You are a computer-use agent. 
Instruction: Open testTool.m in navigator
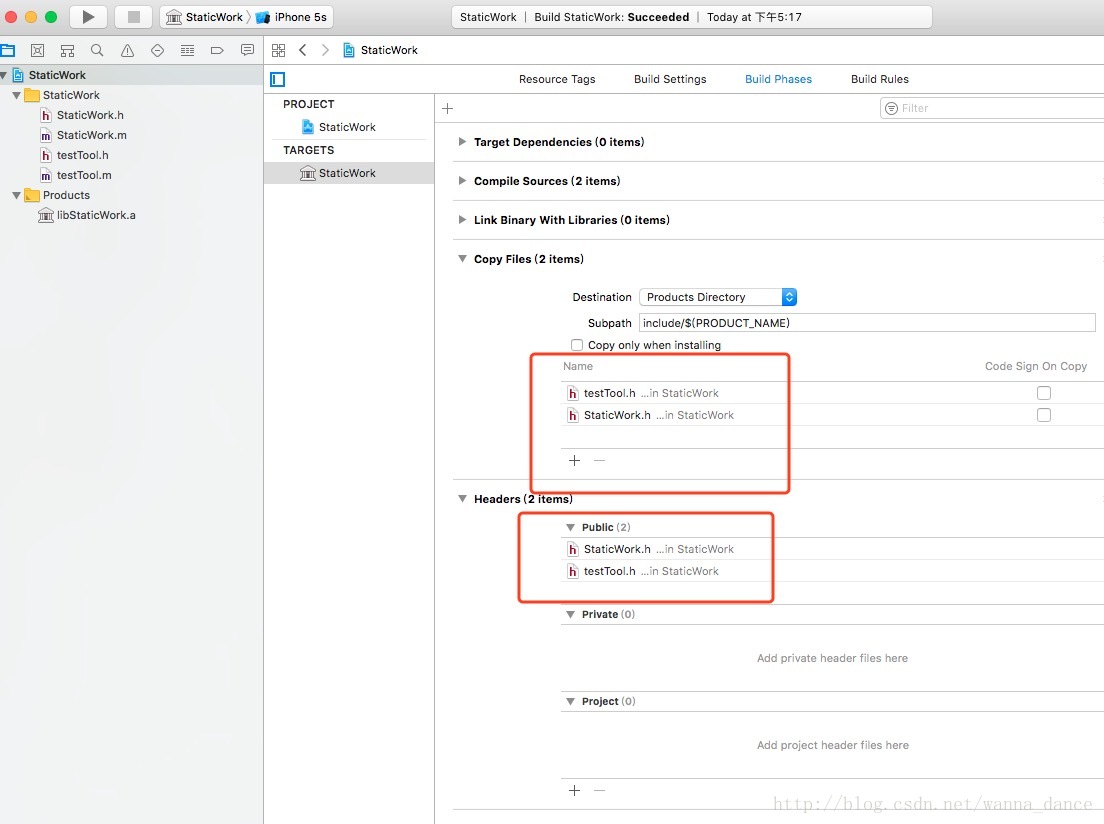pyautogui.click(x=84, y=175)
